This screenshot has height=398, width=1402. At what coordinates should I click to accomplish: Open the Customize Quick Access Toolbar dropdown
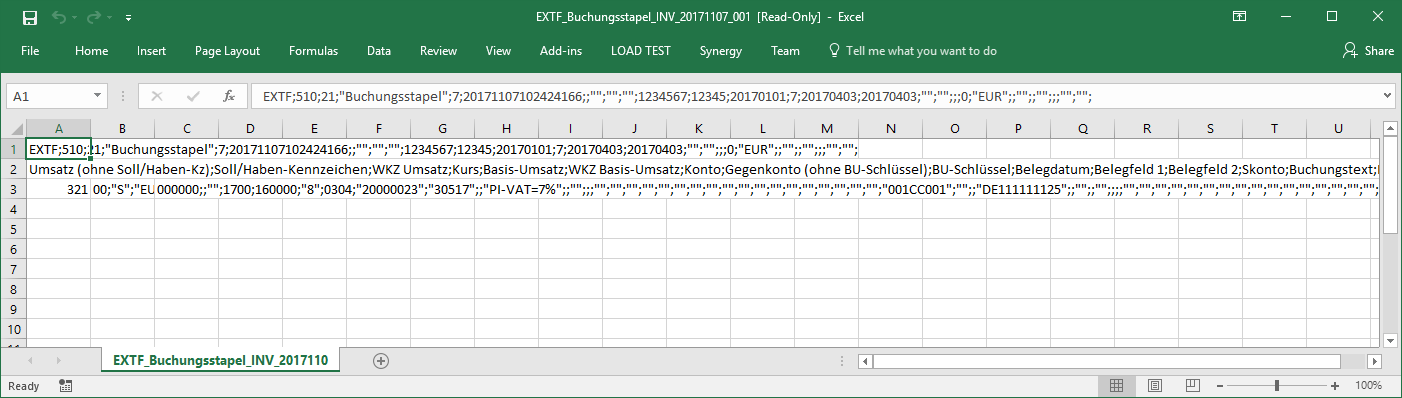pos(129,17)
